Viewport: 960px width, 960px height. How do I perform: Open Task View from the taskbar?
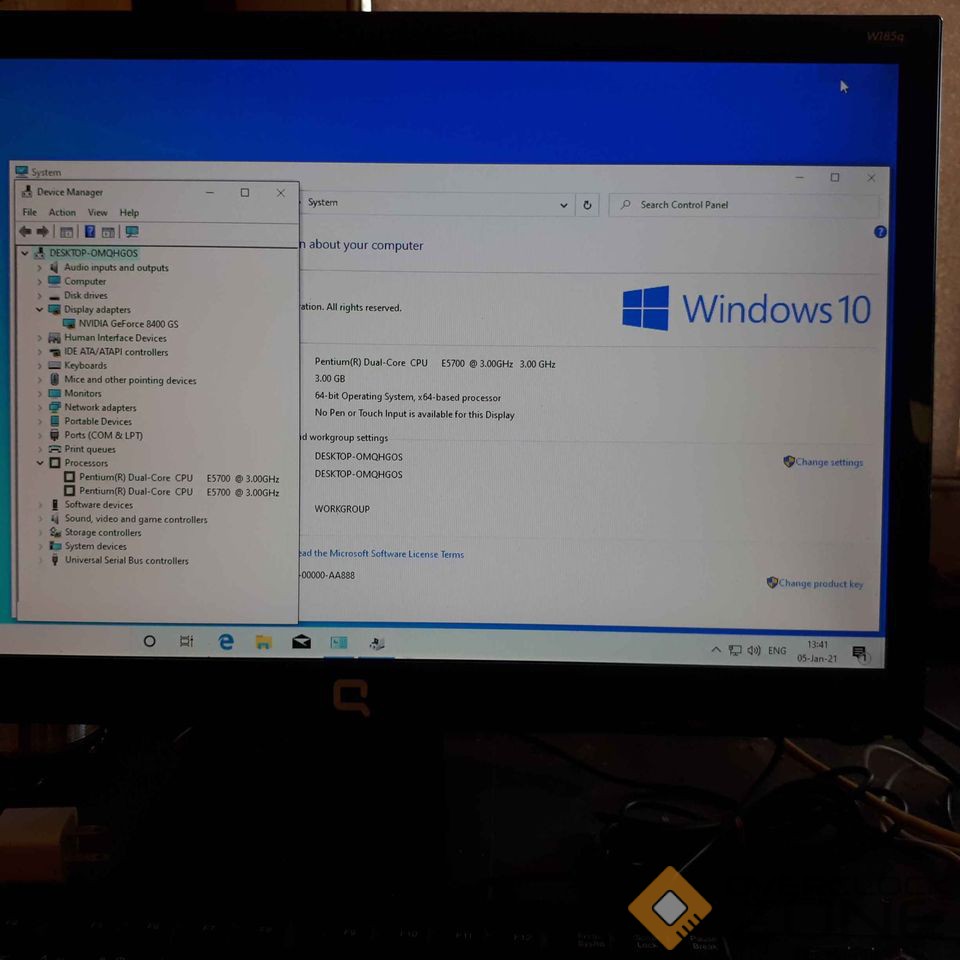coord(187,641)
